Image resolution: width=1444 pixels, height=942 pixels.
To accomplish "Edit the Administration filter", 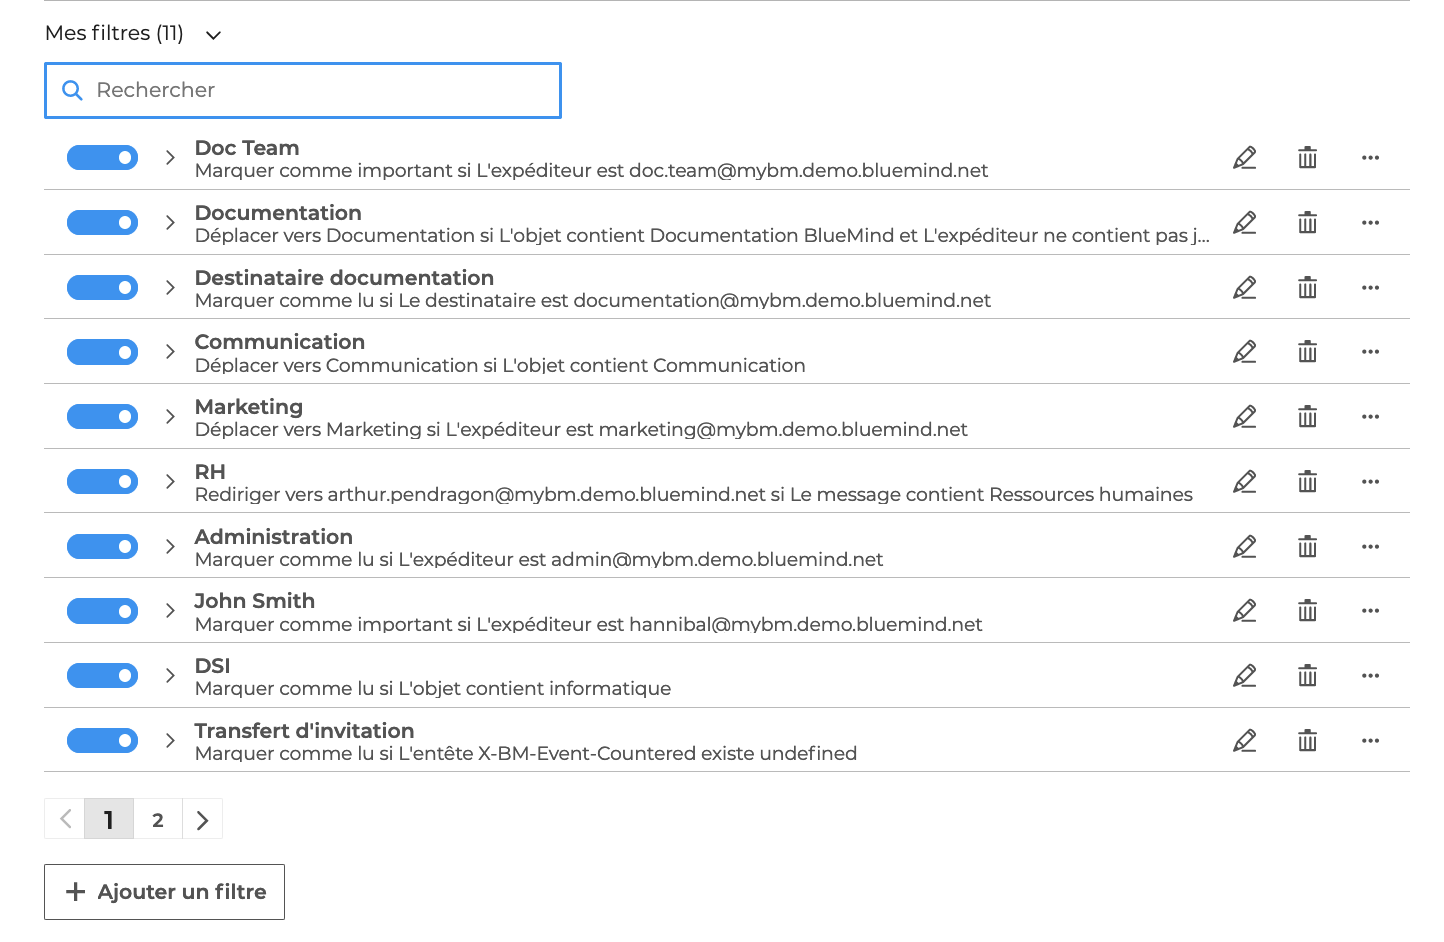I will click(x=1244, y=547).
